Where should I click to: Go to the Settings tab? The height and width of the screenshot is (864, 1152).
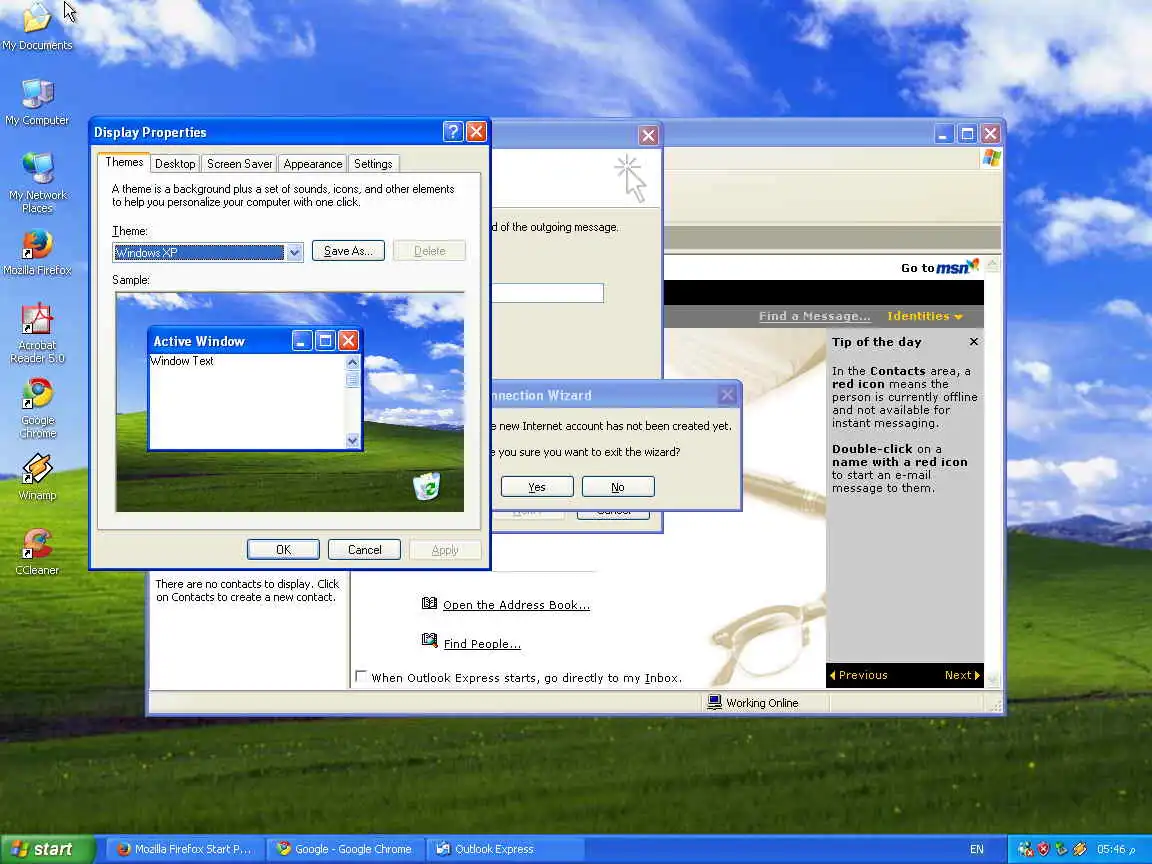pos(373,164)
